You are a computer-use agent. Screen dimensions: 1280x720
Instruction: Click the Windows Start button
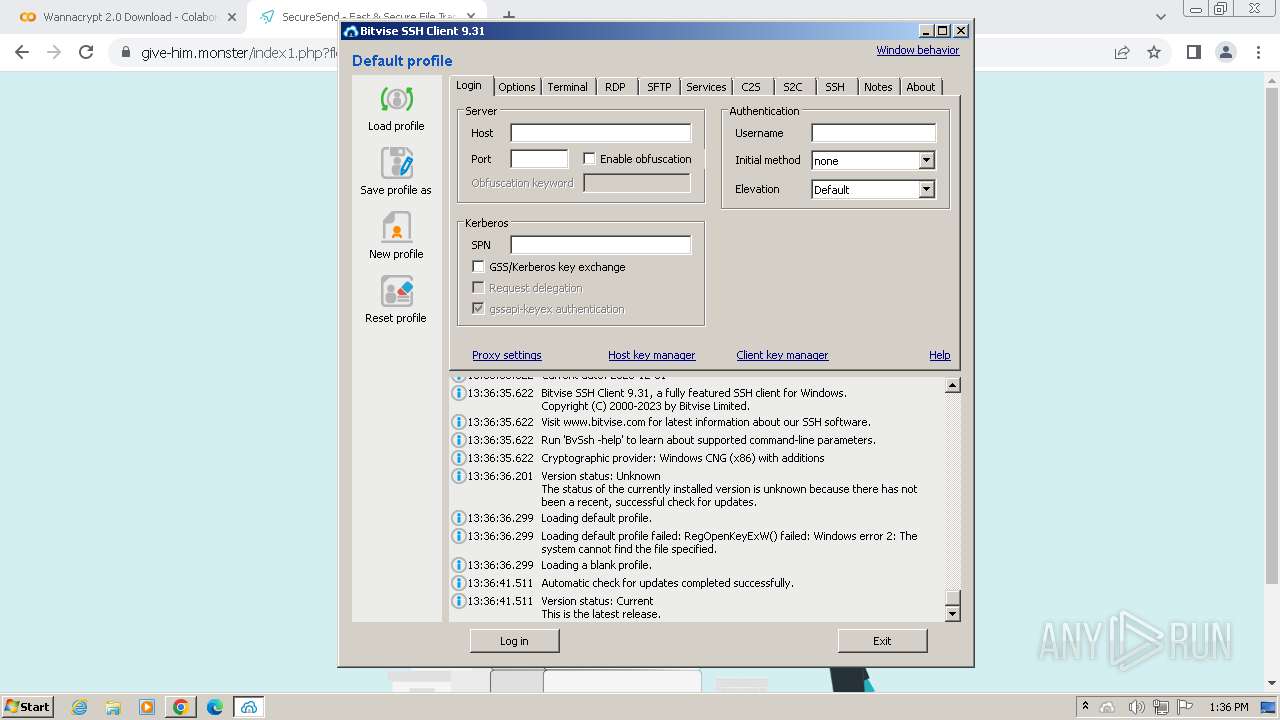28,707
